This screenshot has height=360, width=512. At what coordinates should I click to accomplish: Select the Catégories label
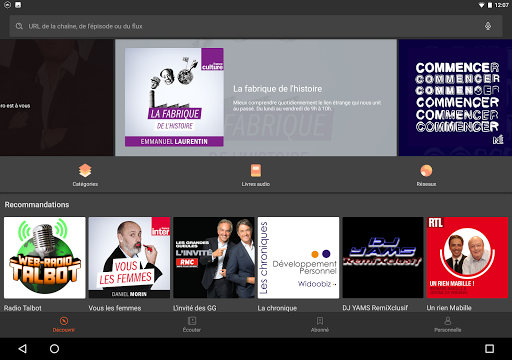click(x=85, y=184)
